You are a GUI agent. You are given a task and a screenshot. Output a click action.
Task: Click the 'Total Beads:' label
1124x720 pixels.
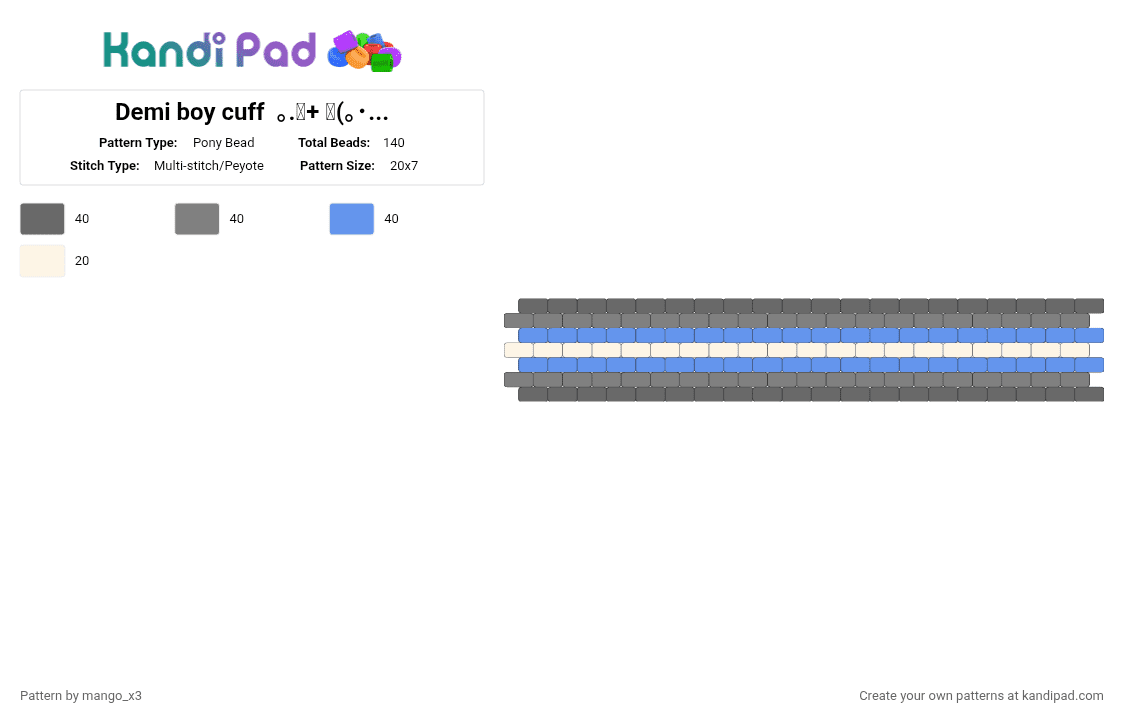[334, 143]
